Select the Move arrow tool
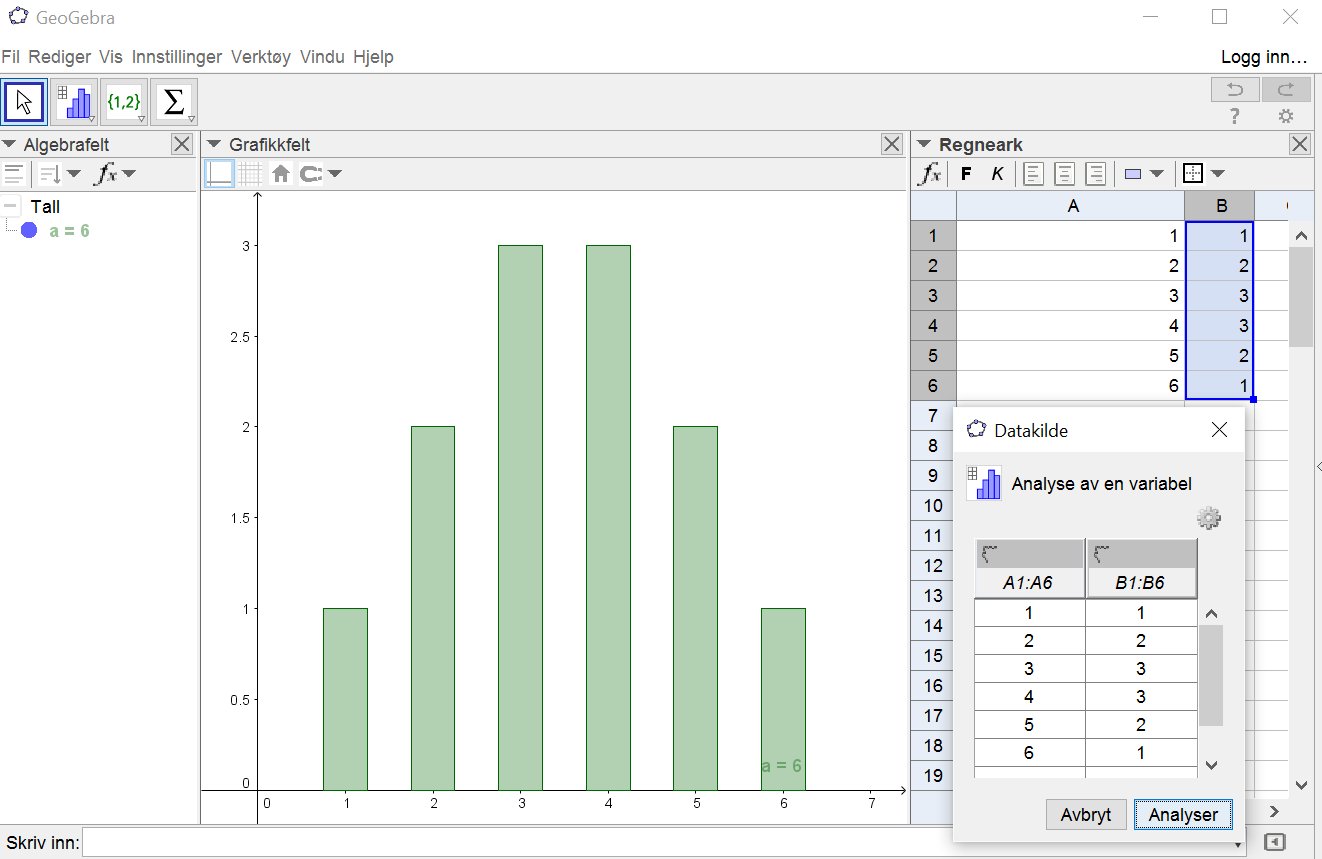Screen dimensions: 1322x859 pos(25,102)
